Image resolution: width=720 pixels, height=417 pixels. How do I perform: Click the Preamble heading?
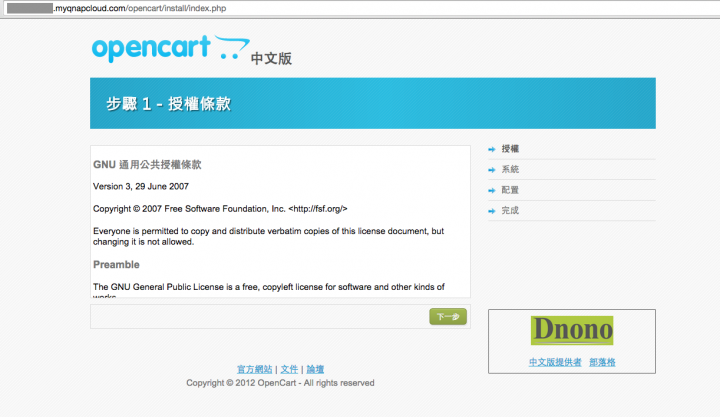pyautogui.click(x=116, y=265)
